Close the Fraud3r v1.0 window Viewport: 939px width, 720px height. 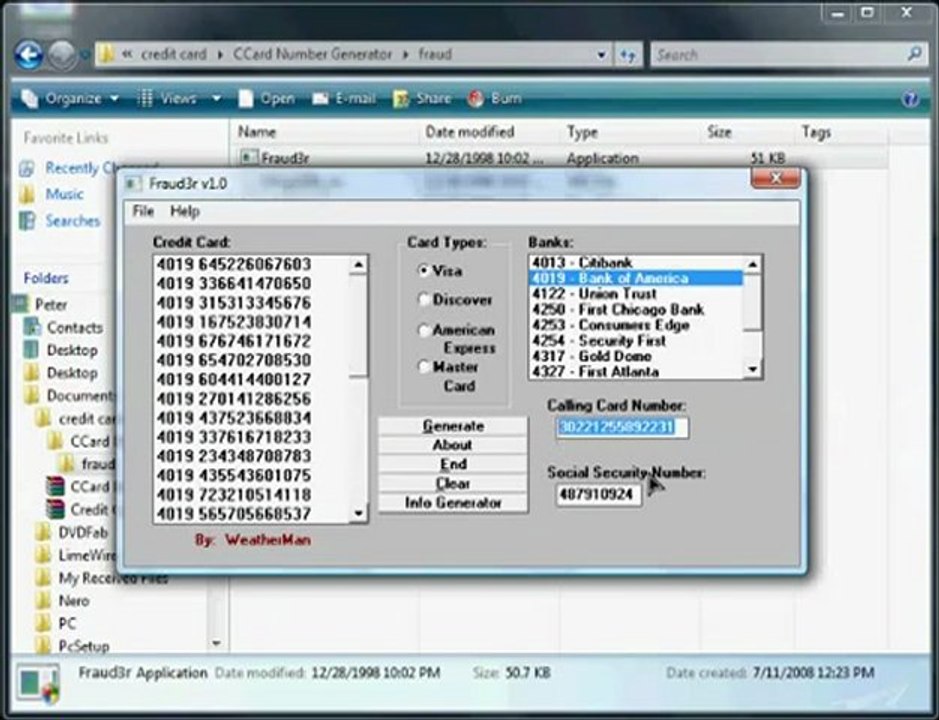(776, 178)
